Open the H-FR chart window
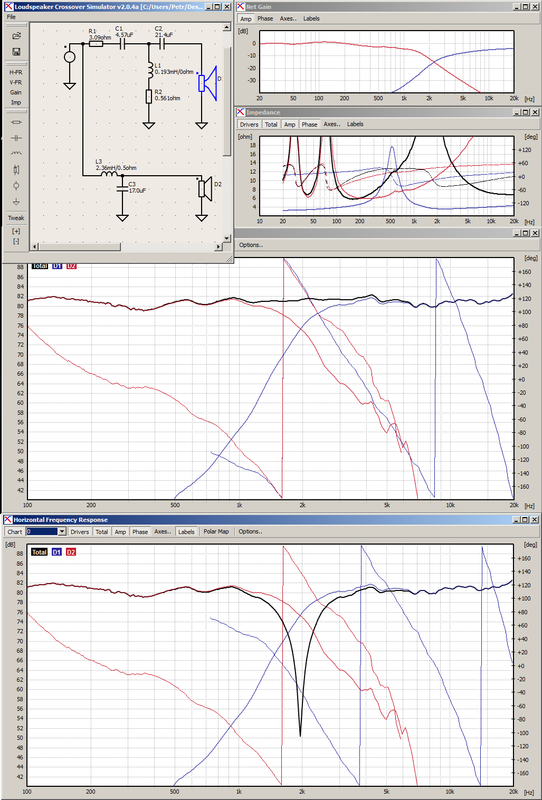Image resolution: width=542 pixels, height=800 pixels. coord(16,72)
